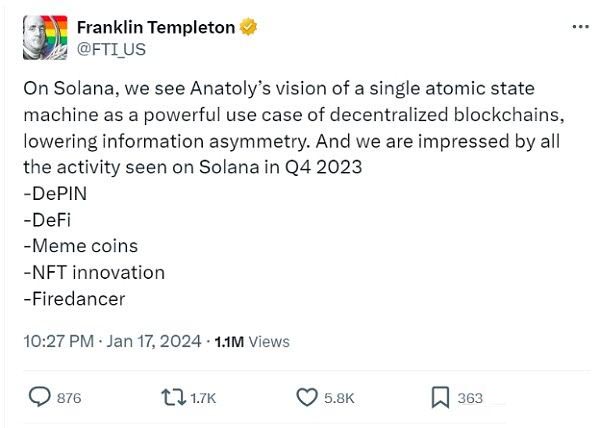Click the 363 bookmarks count
The image size is (600, 428).
(x=470, y=398)
